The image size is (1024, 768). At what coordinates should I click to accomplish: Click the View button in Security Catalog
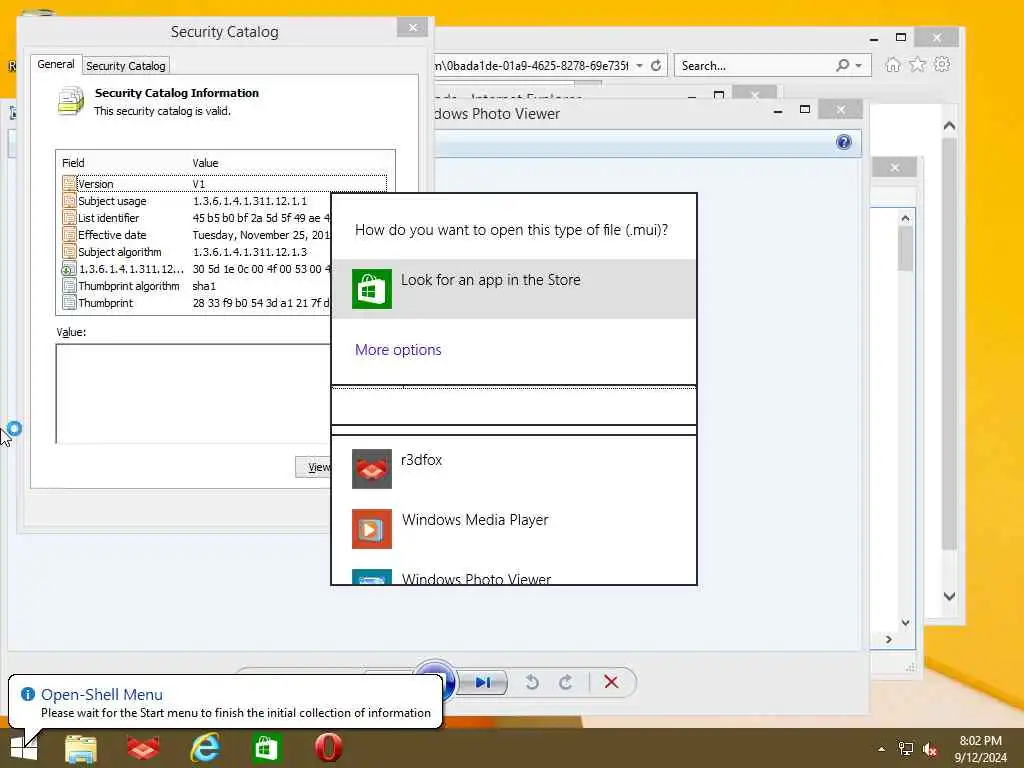(x=314, y=467)
